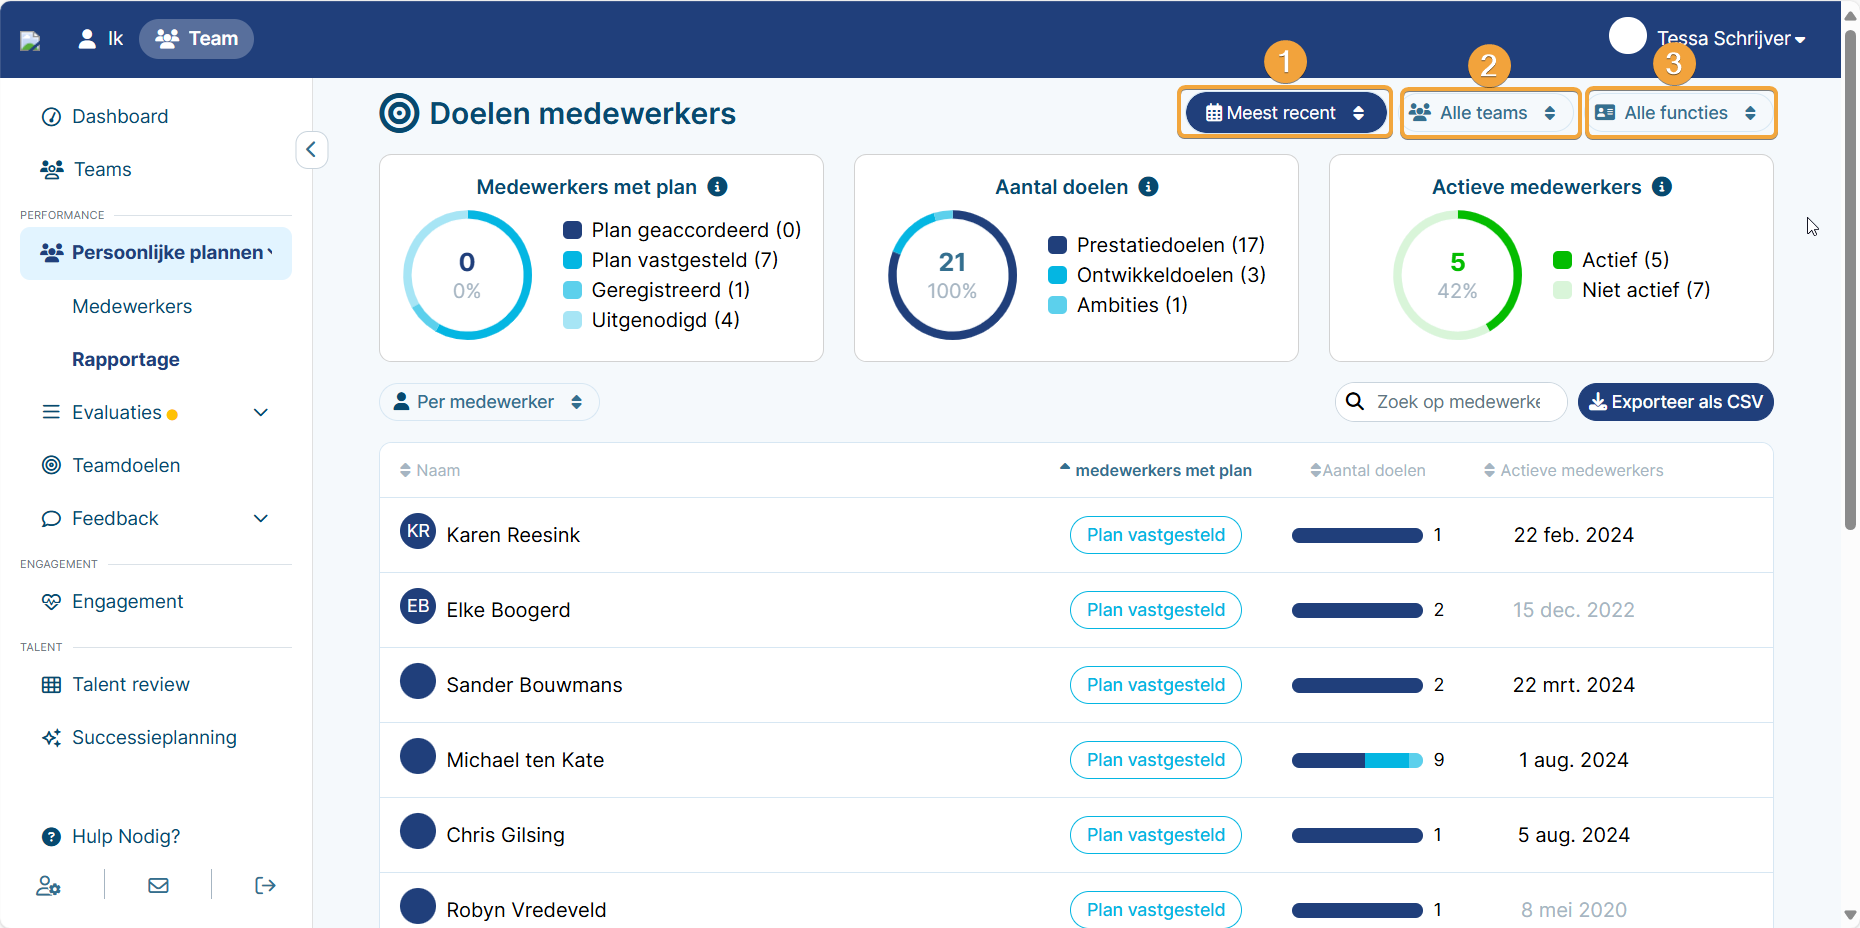Open the Alle functies filter dropdown

[x=1681, y=113]
